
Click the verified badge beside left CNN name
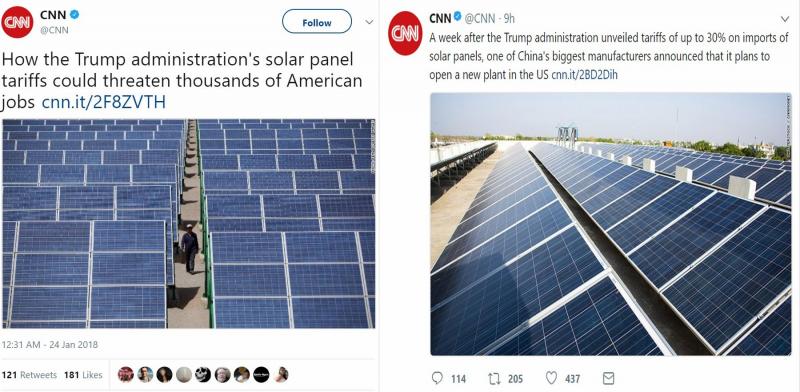pyautogui.click(x=74, y=14)
